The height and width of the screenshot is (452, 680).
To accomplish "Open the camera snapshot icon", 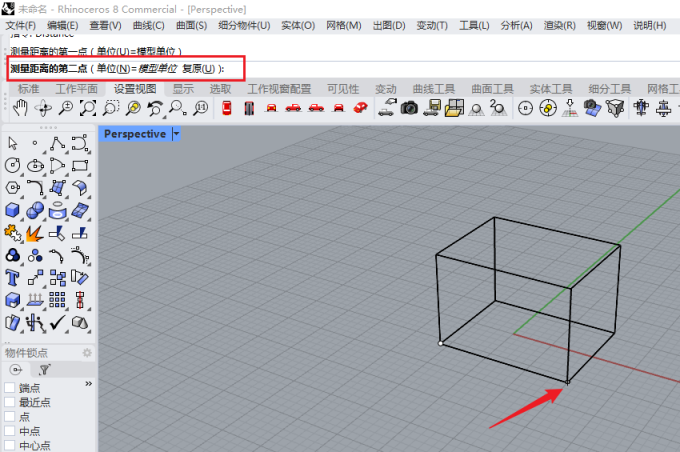I will point(409,108).
